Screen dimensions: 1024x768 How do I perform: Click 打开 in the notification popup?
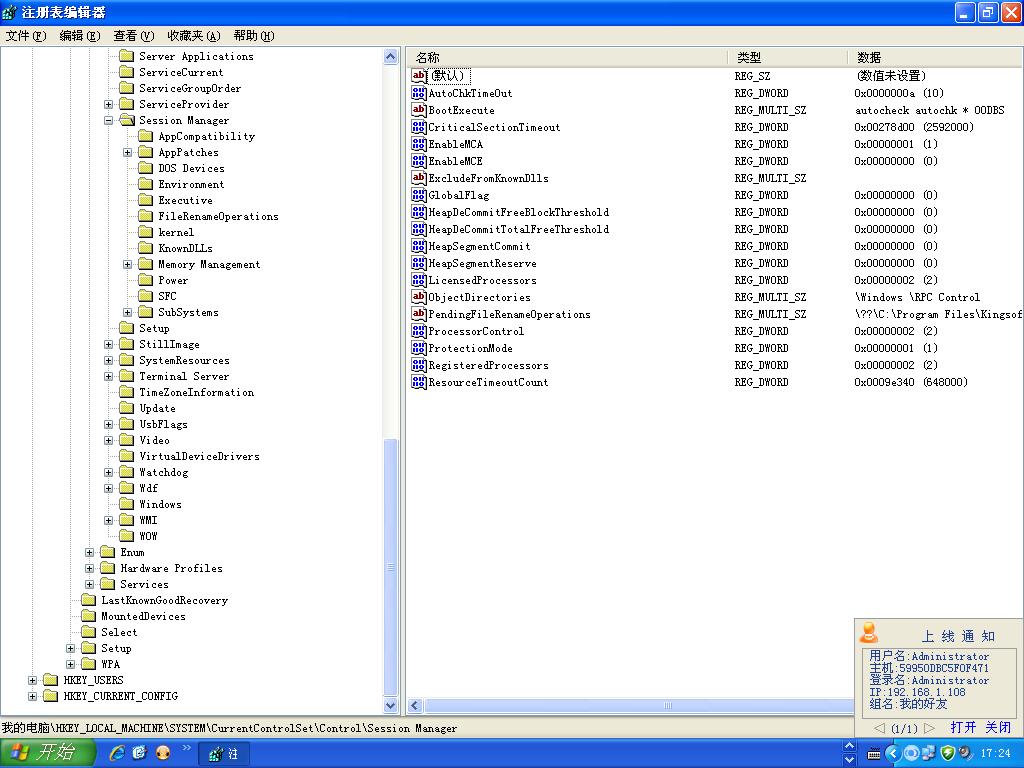(963, 727)
